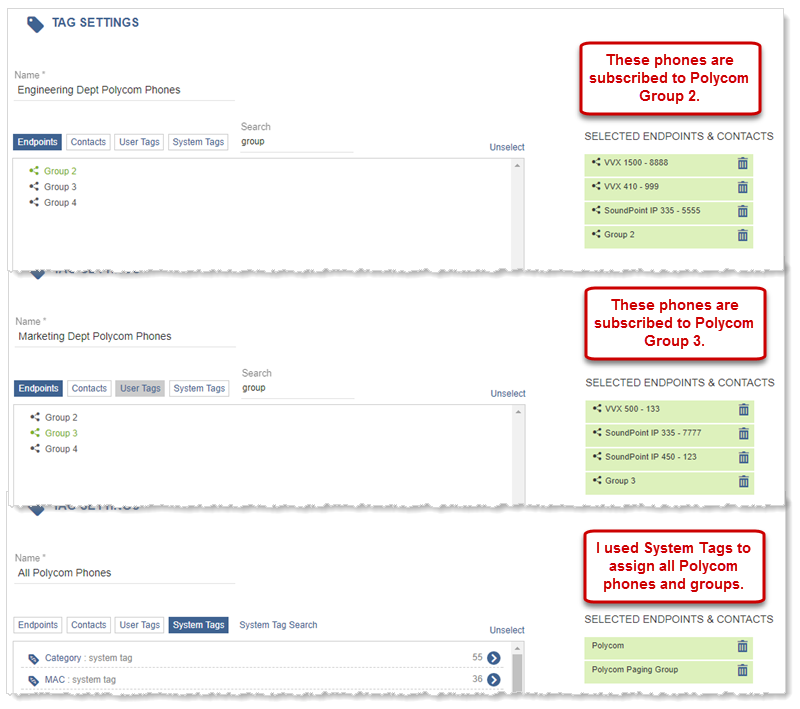Delete SoundPoint IP 335 - 5555 via its trash icon
This screenshot has width=800, height=709.
coord(742,211)
